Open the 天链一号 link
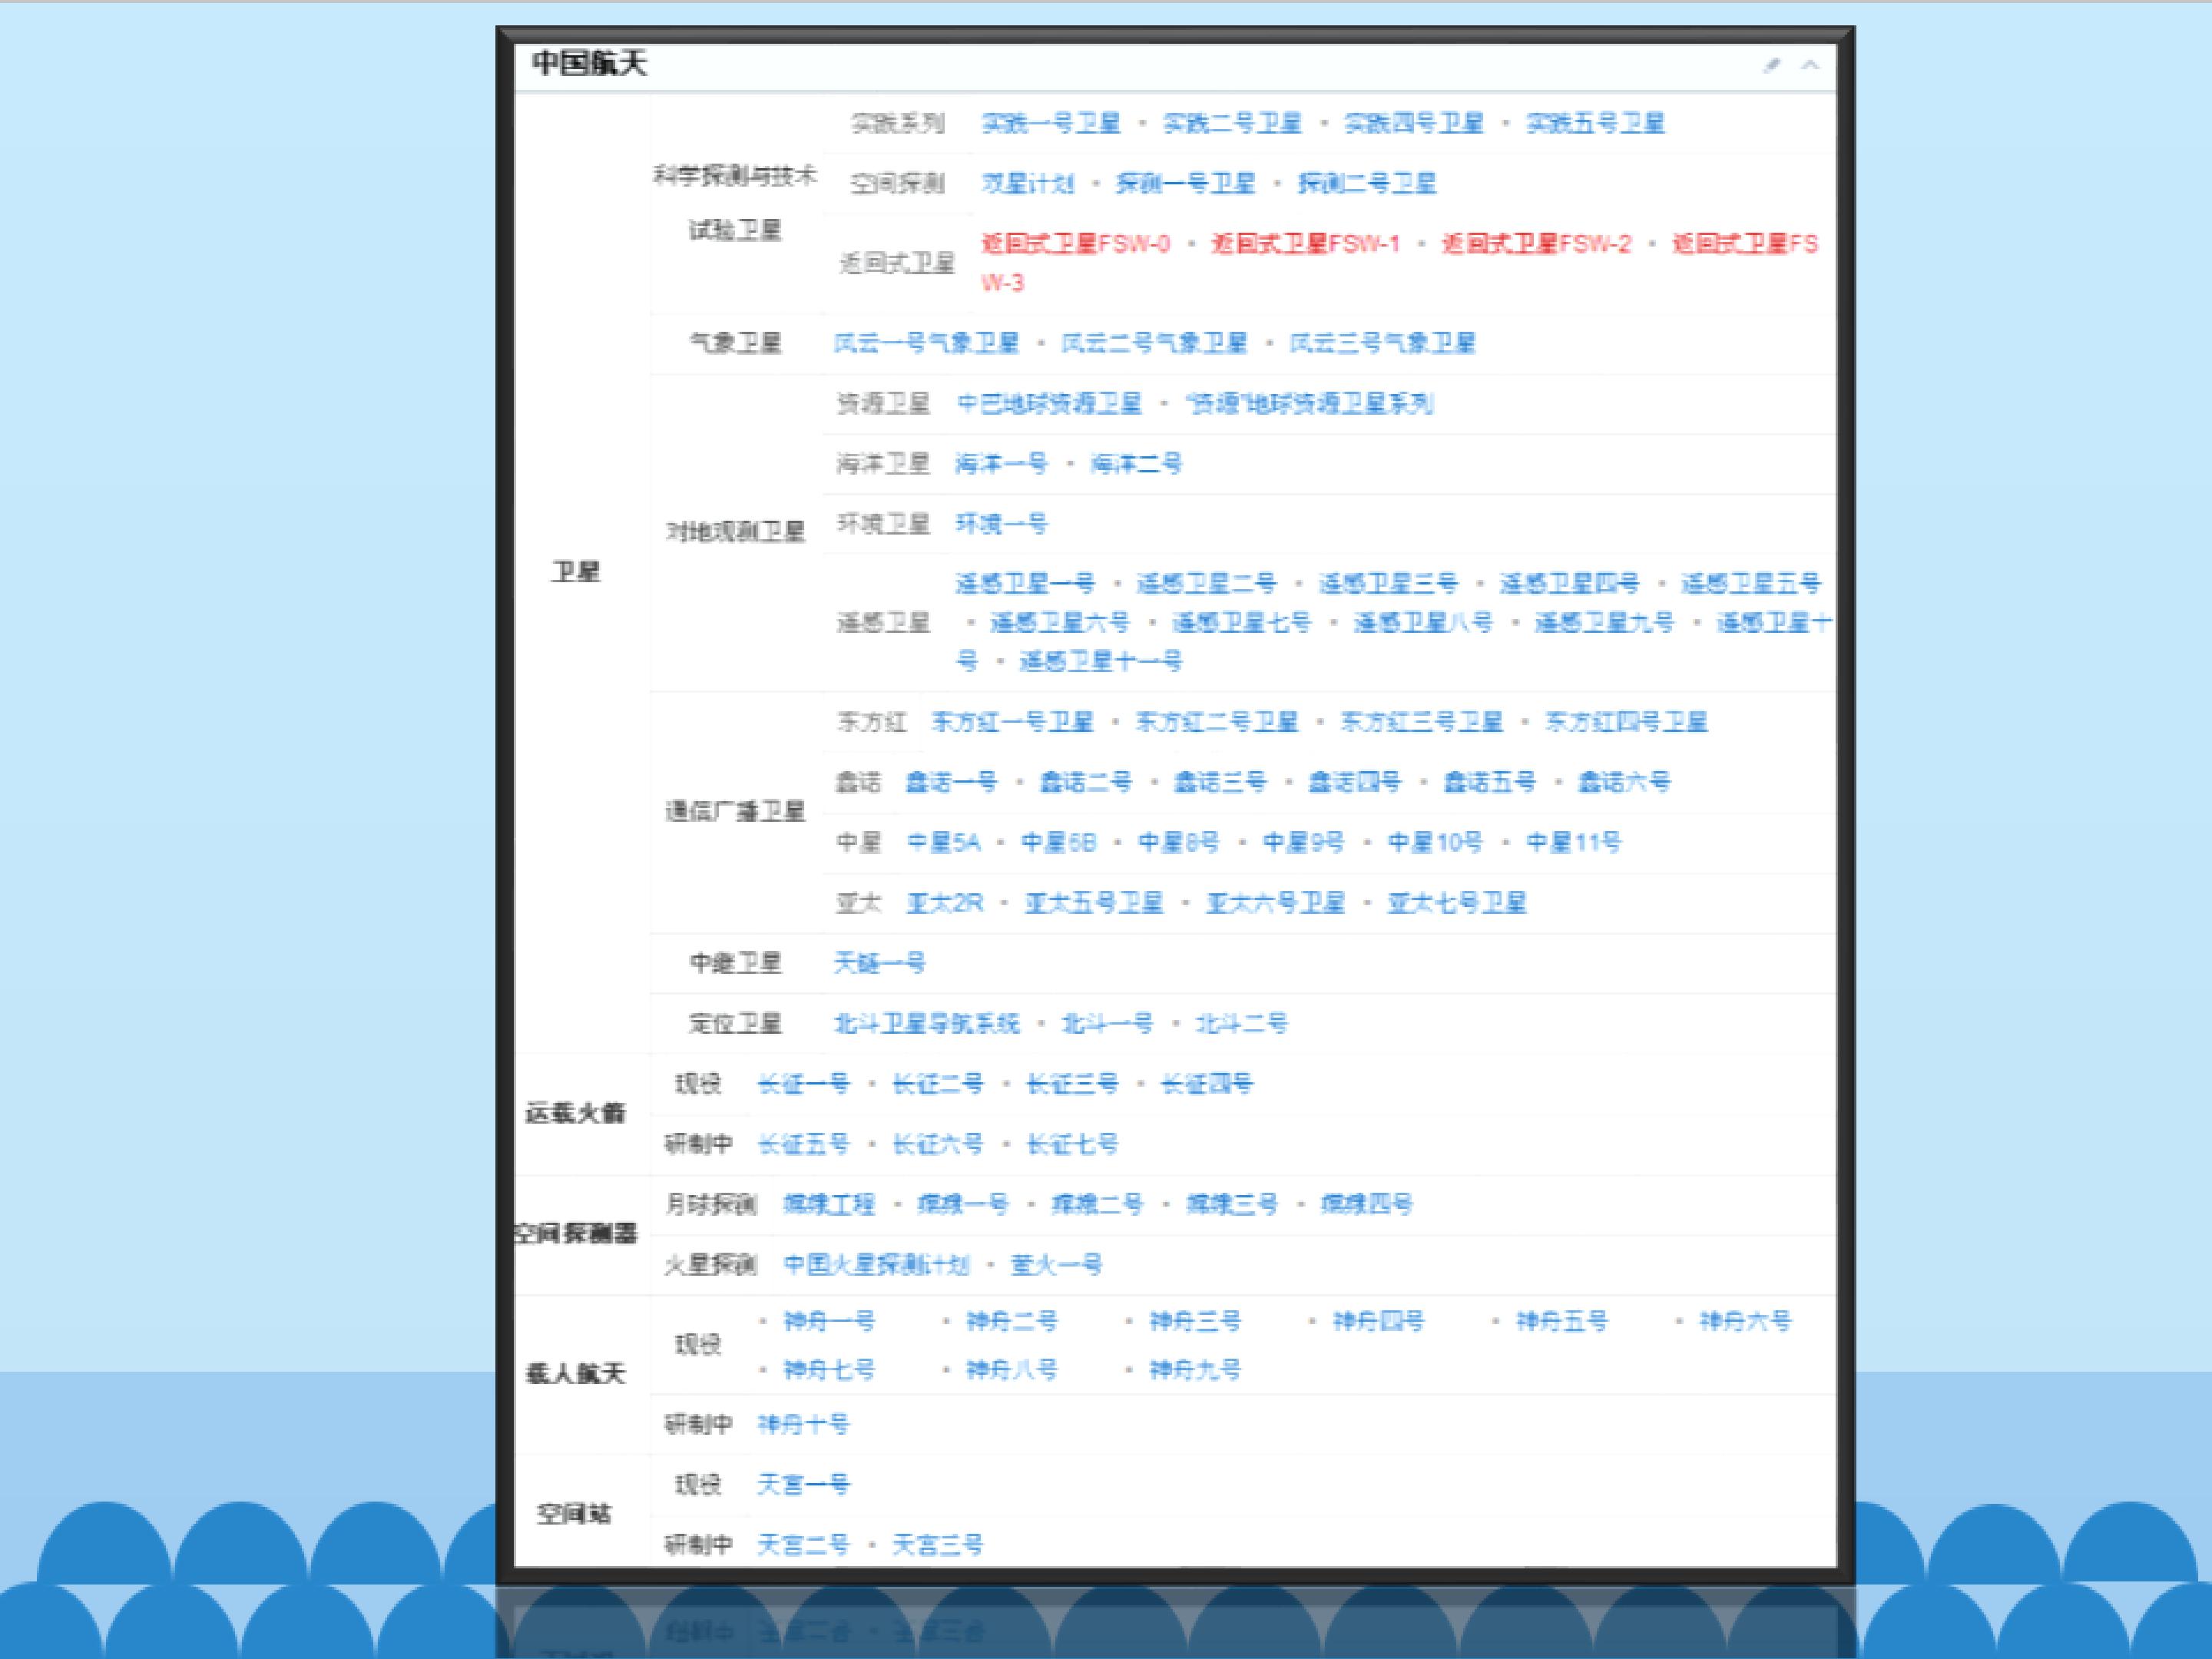 pyautogui.click(x=879, y=963)
